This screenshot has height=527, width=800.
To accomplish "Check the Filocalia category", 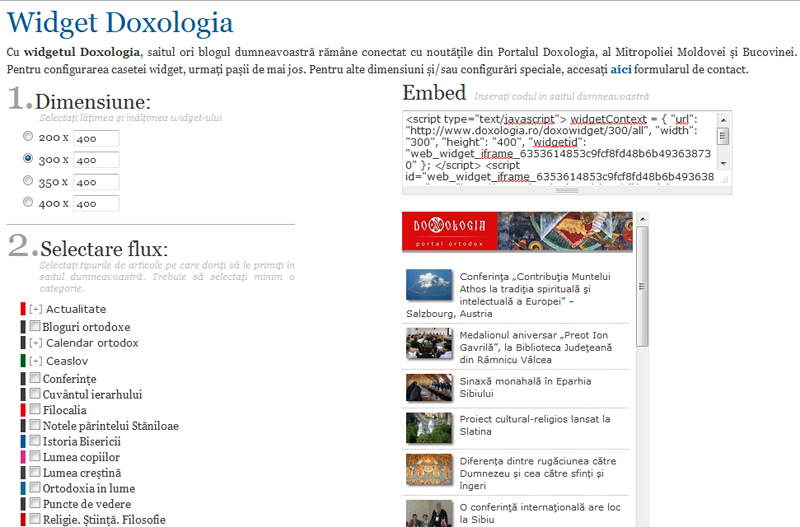I will pos(35,410).
